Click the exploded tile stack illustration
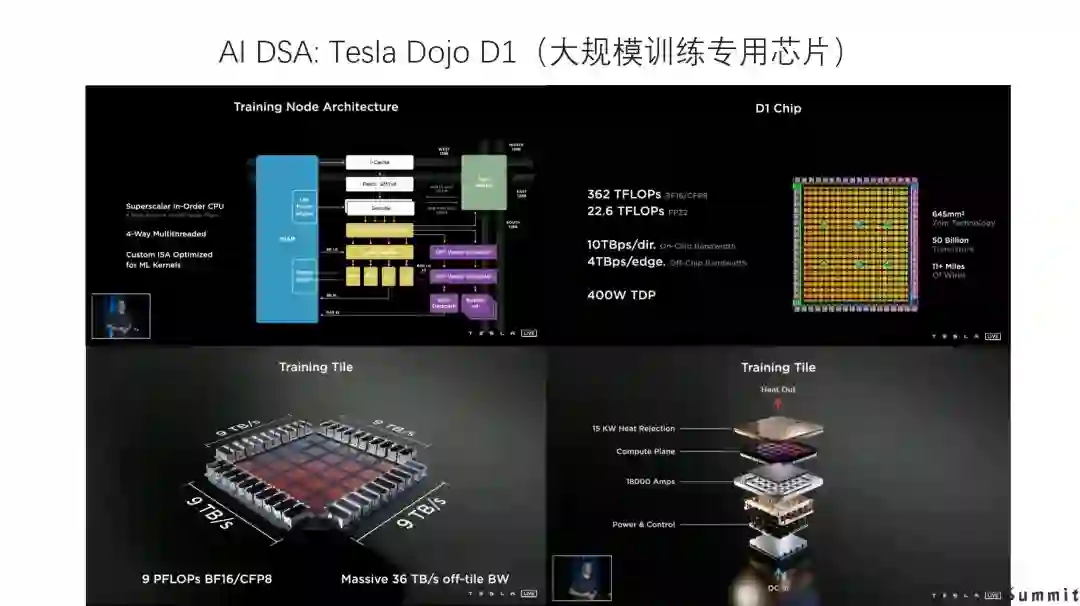Screen dimensions: 1080x606 pos(778,488)
